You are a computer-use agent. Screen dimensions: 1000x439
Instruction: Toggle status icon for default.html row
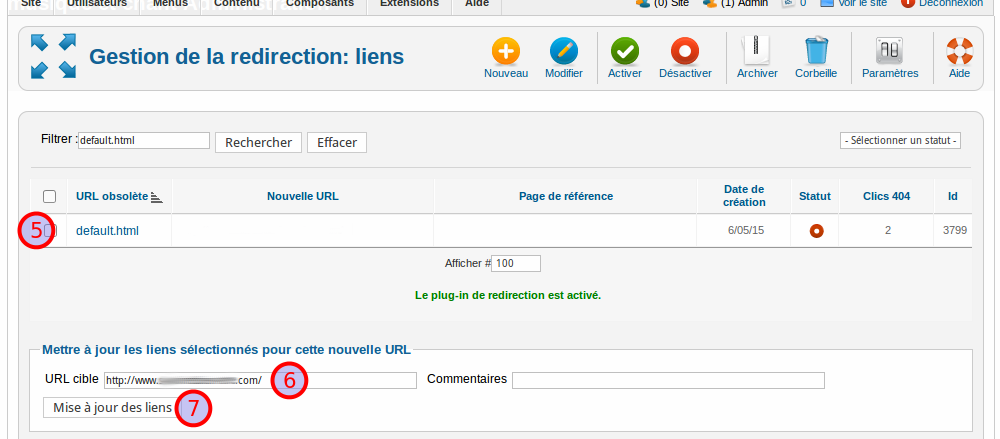[x=816, y=231]
